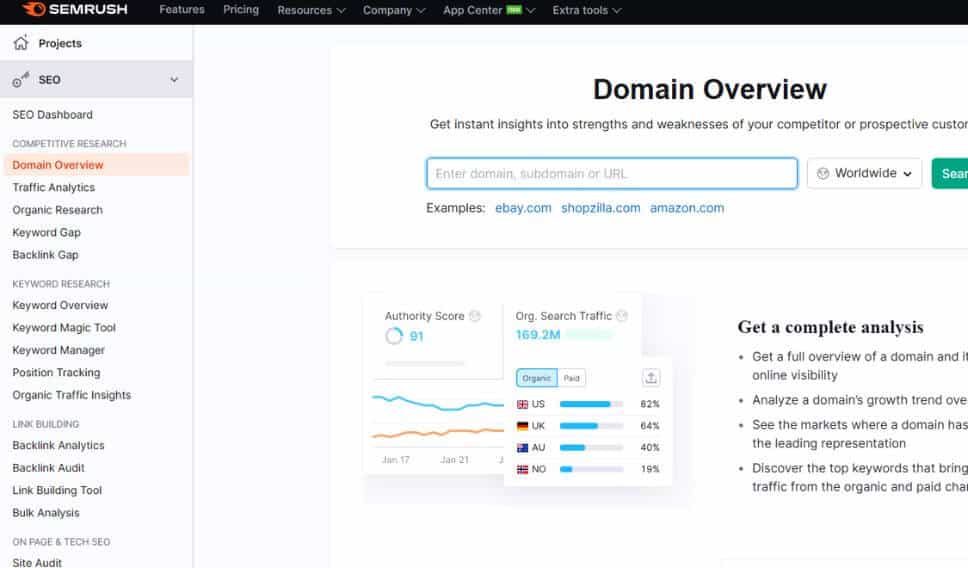968x568 pixels.
Task: Click the blue trend line chart
Action: pos(438,403)
